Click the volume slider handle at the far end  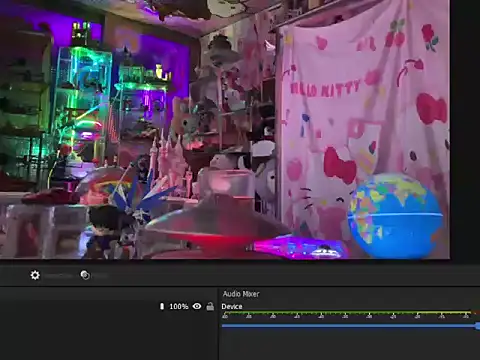[478, 326]
